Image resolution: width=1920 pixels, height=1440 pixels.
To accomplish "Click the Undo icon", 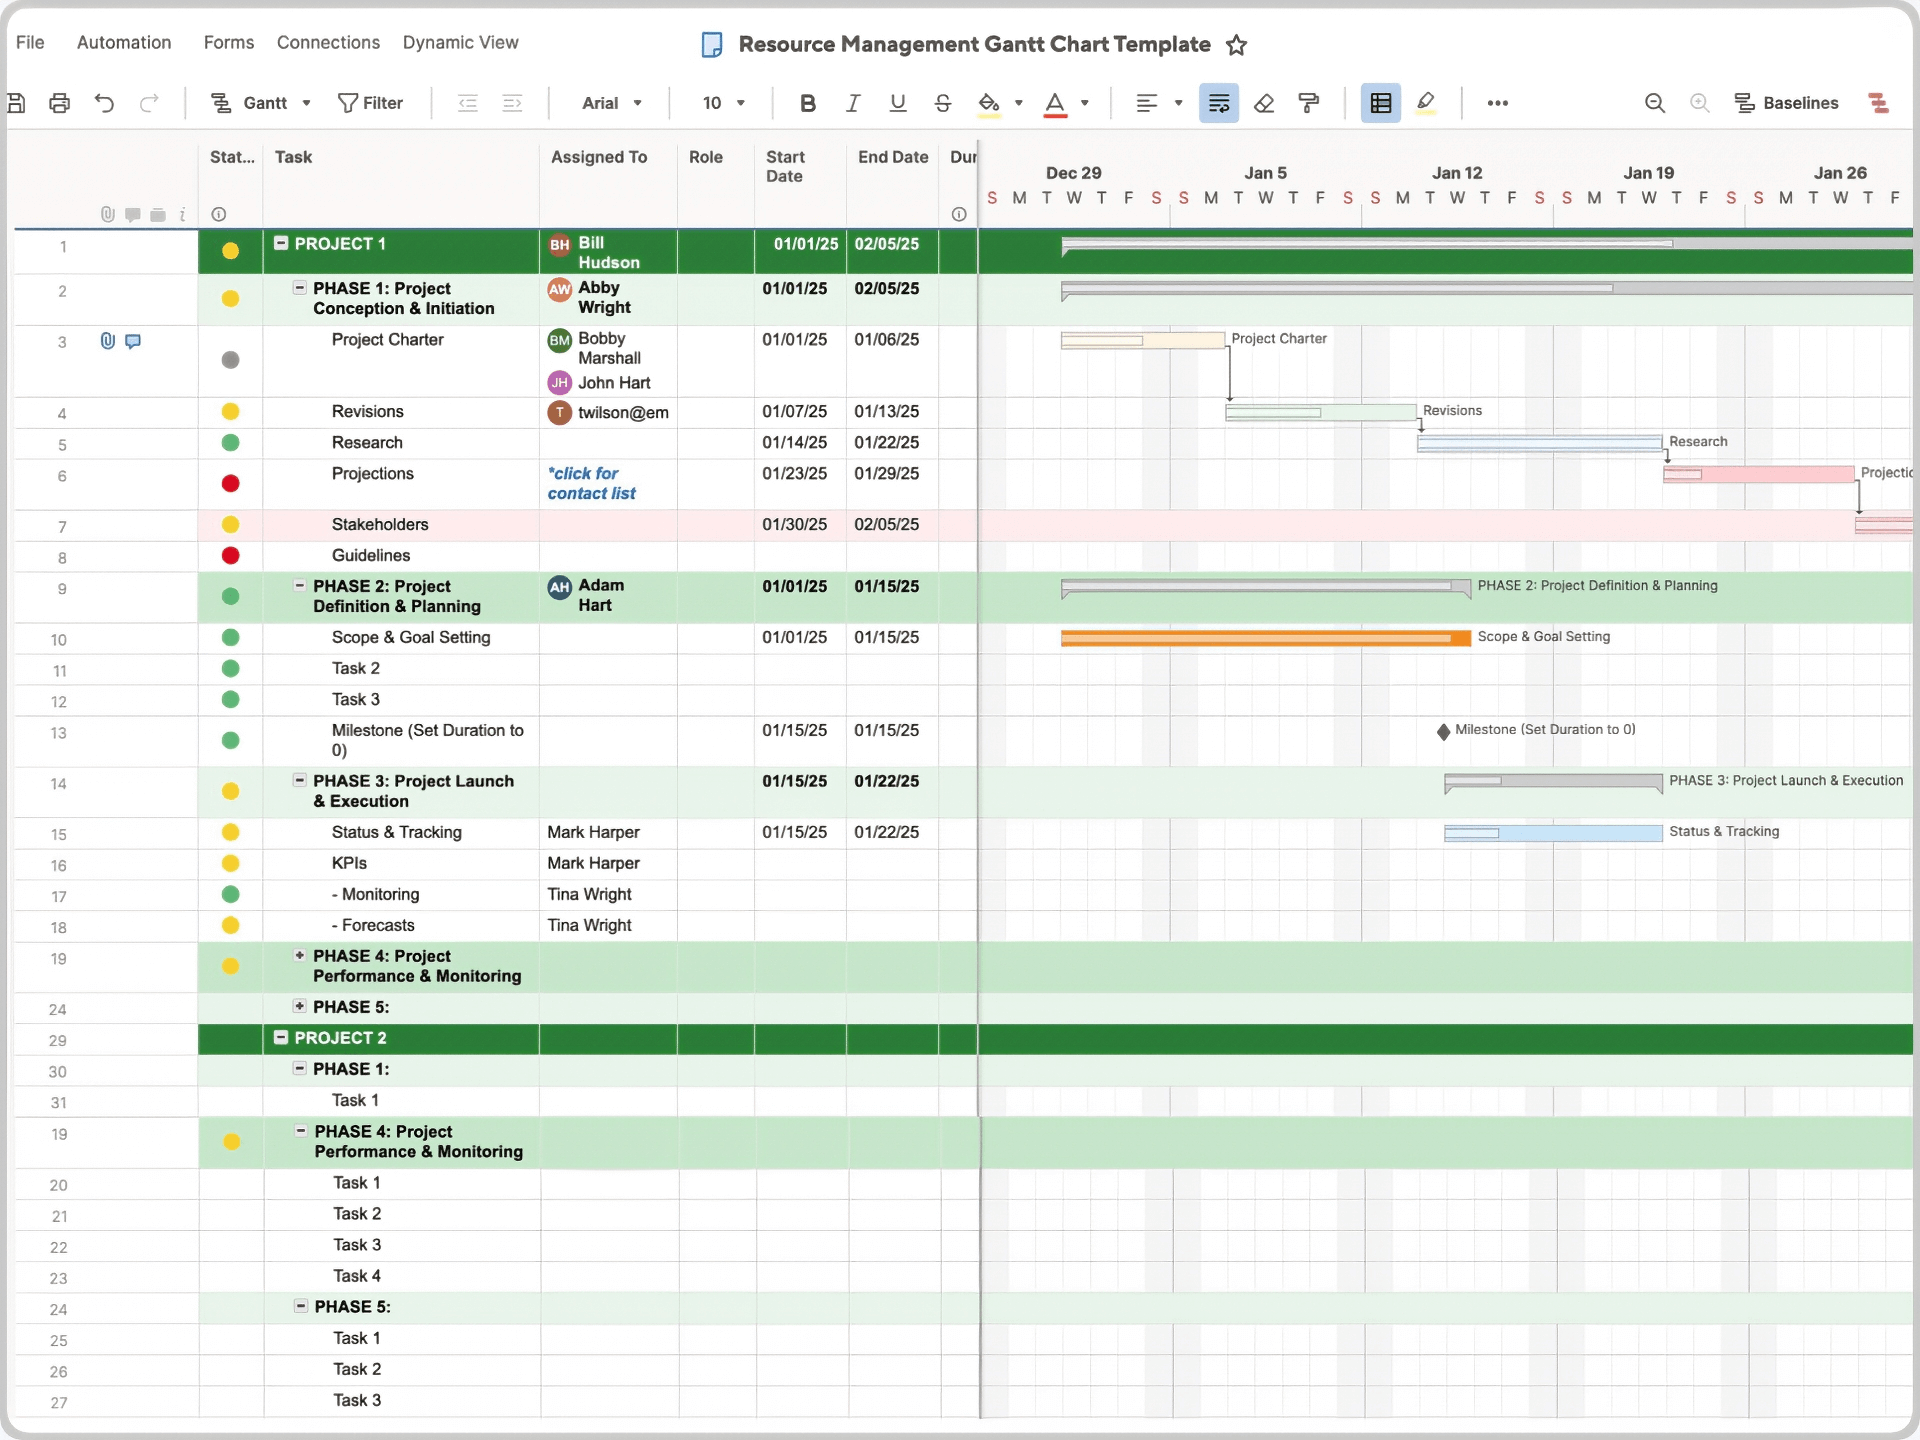I will click(104, 103).
